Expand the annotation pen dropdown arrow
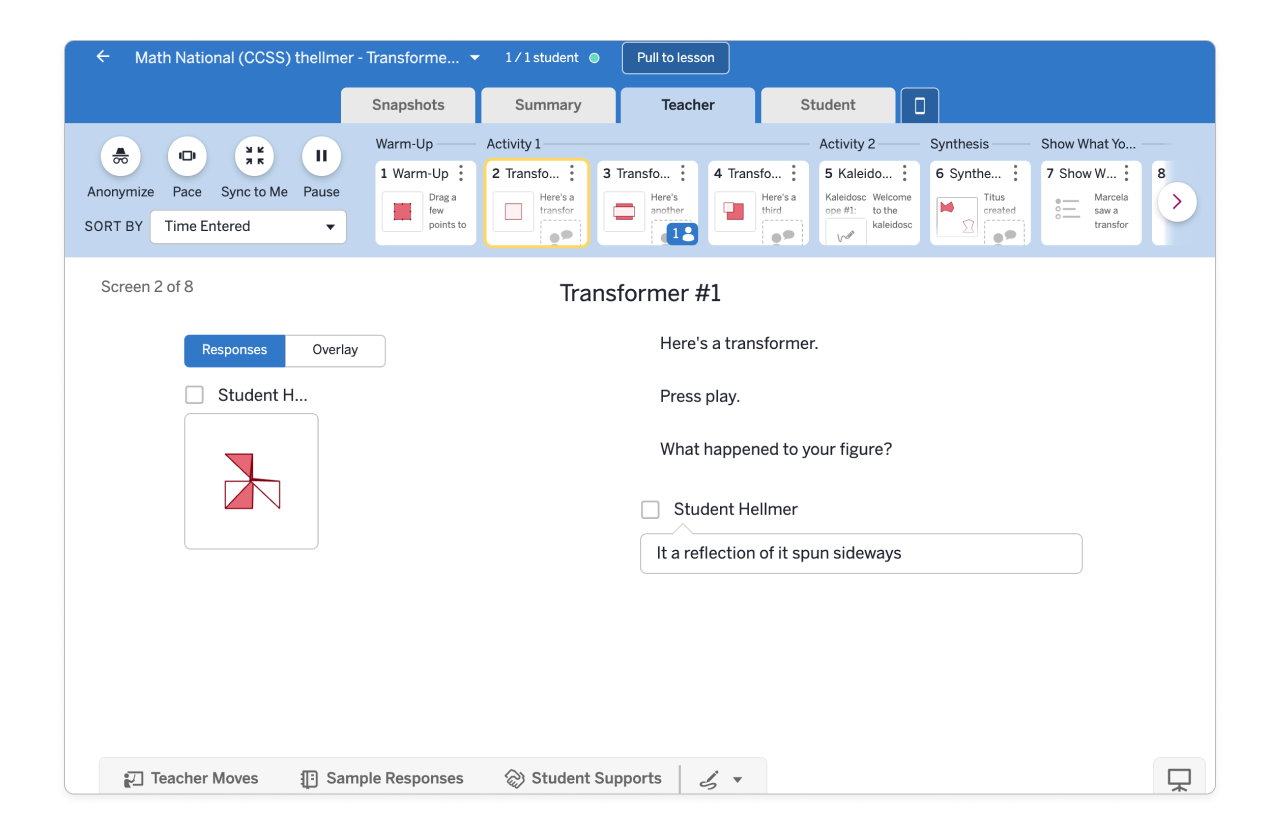Image resolution: width=1280 pixels, height=836 pixels. 737,778
